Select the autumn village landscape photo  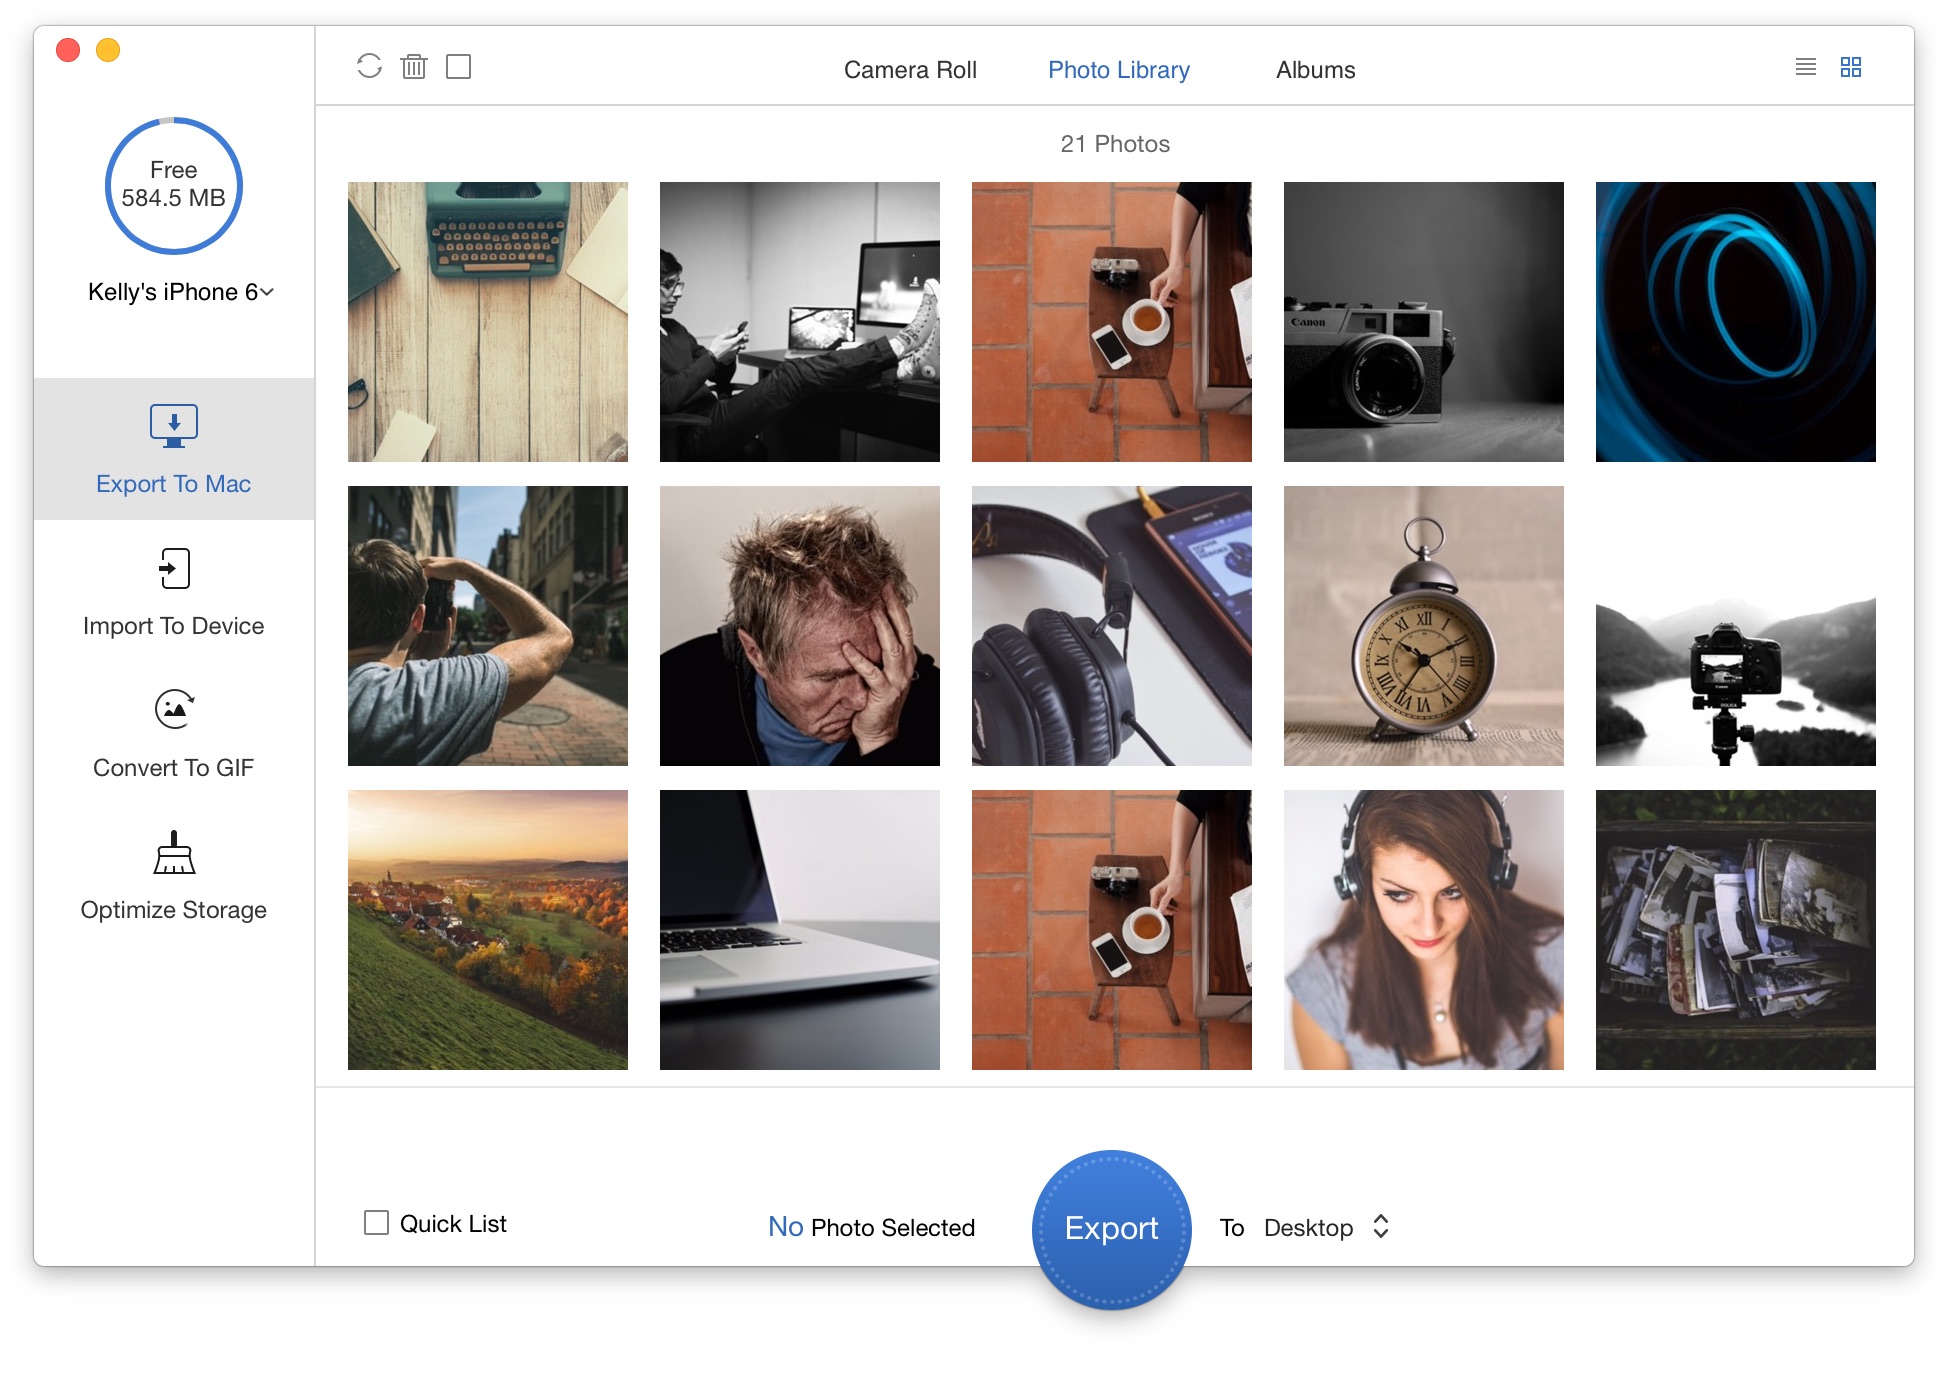pos(488,930)
